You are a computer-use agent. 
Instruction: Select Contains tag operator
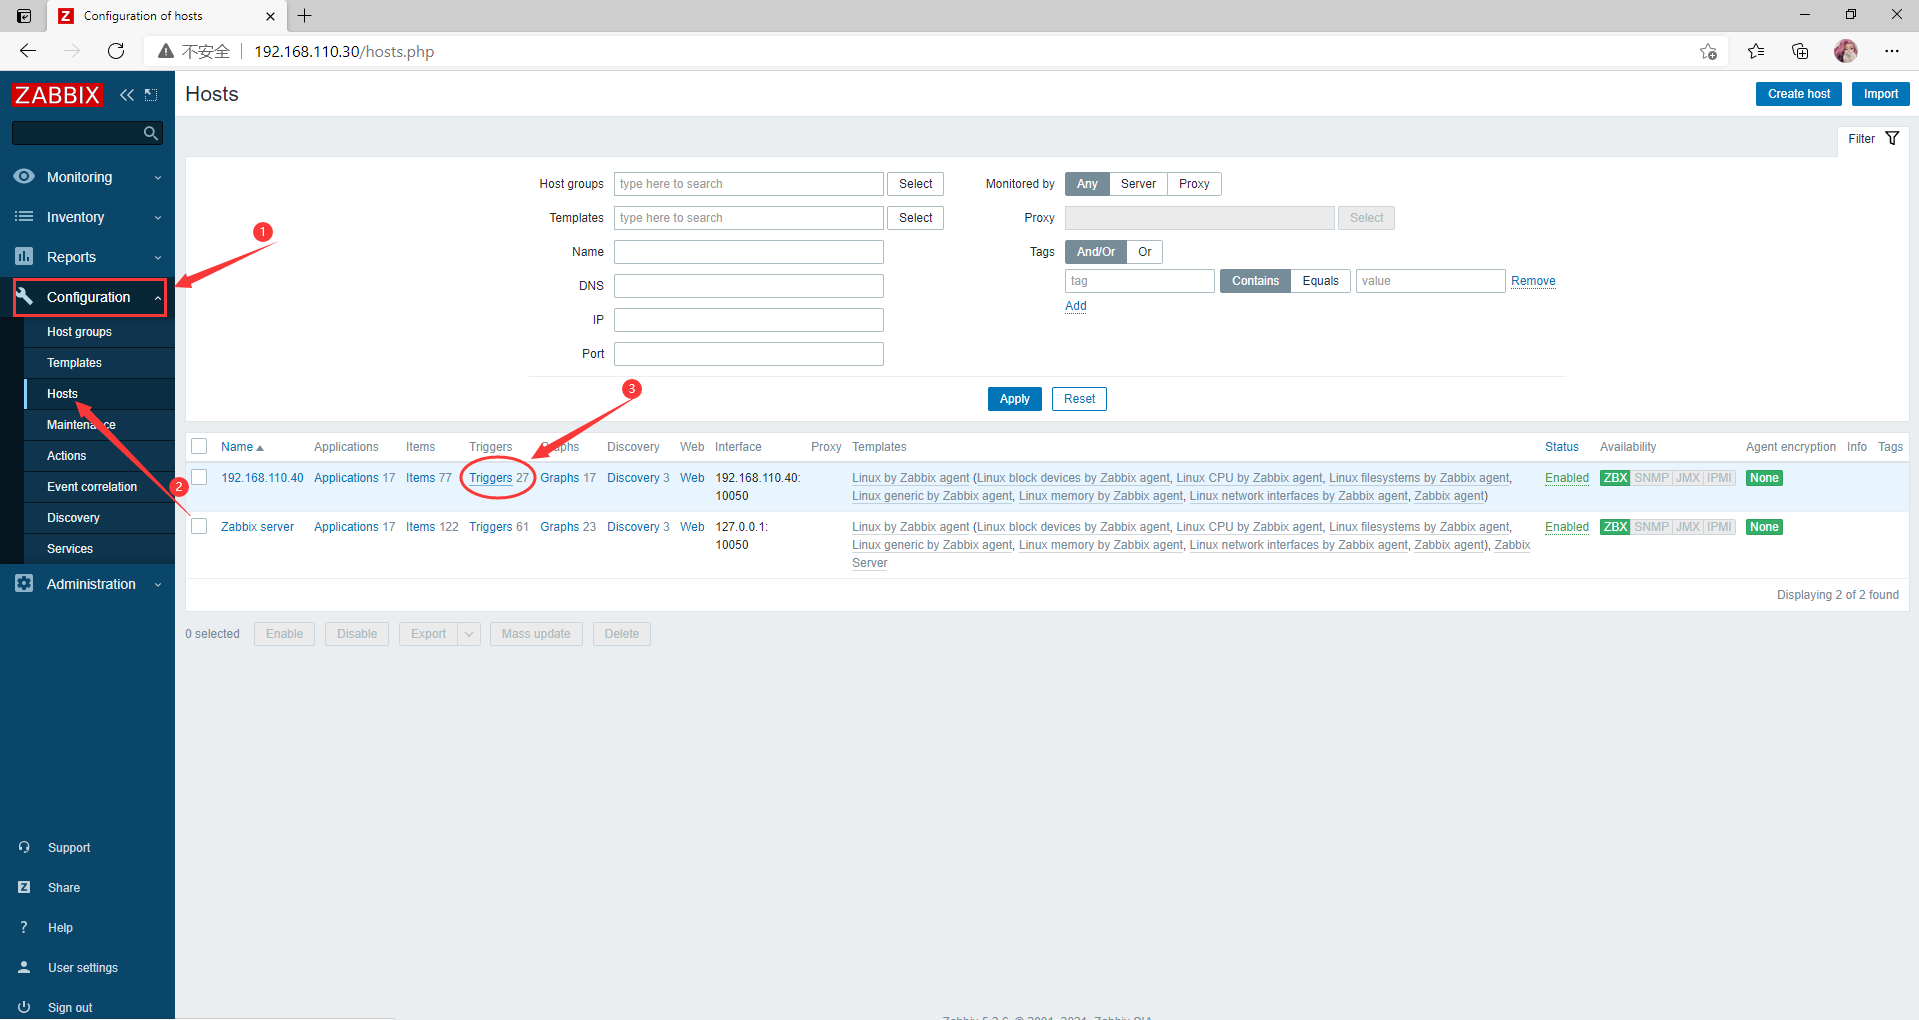[1255, 281]
